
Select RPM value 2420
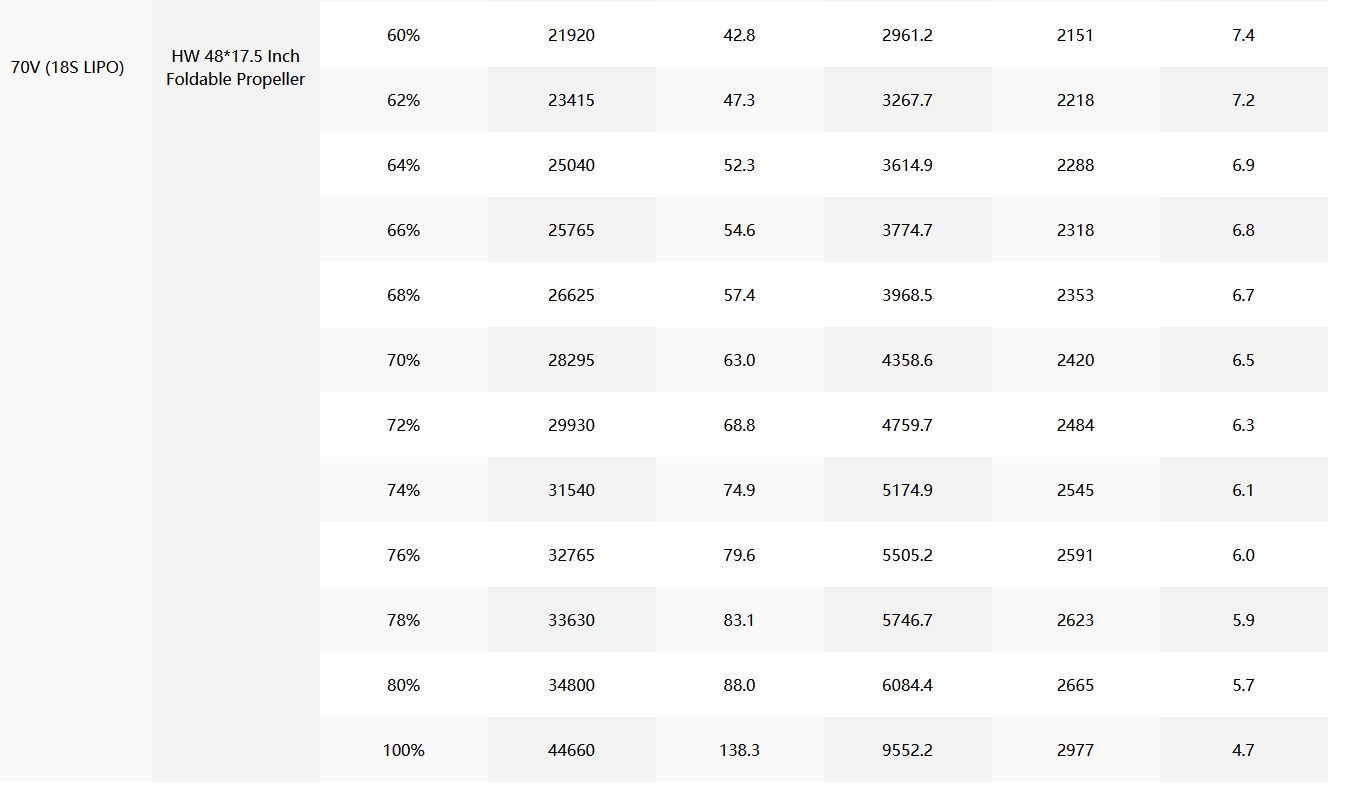(x=1075, y=360)
